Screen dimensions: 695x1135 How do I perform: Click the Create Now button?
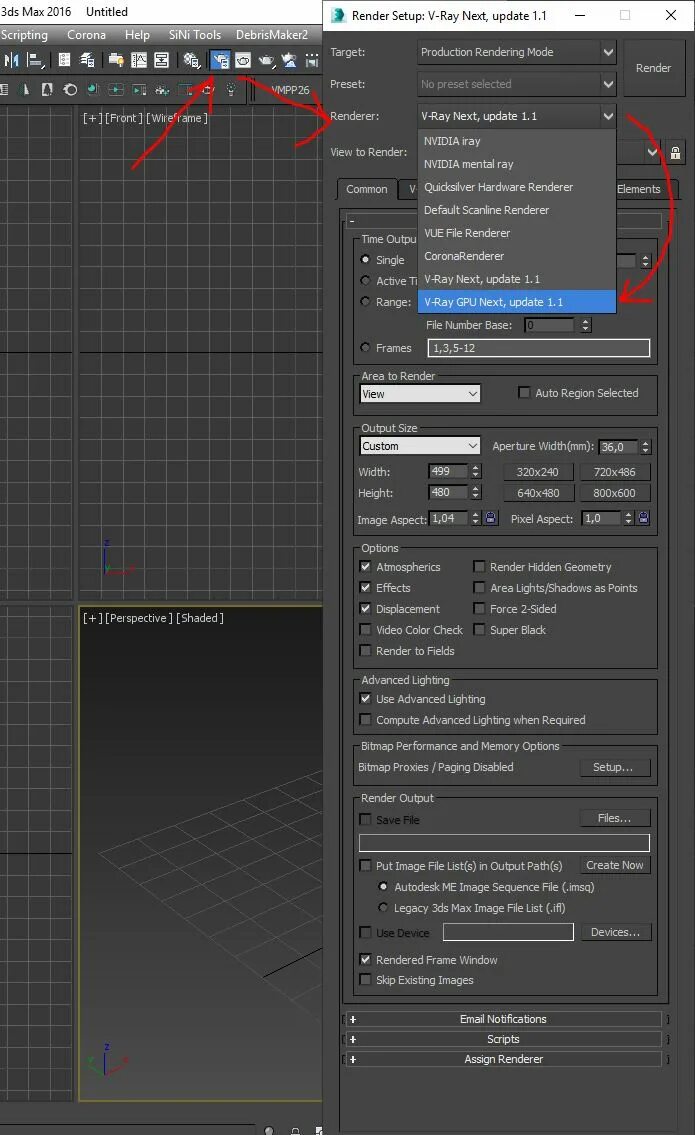click(x=615, y=865)
